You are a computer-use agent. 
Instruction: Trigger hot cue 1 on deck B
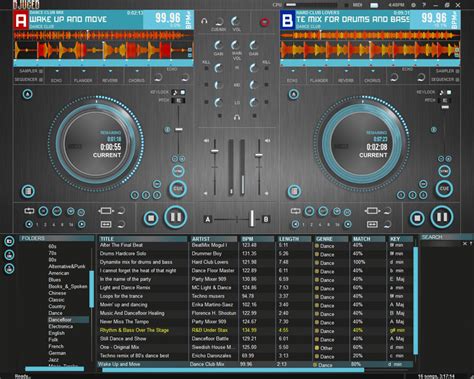401,195
